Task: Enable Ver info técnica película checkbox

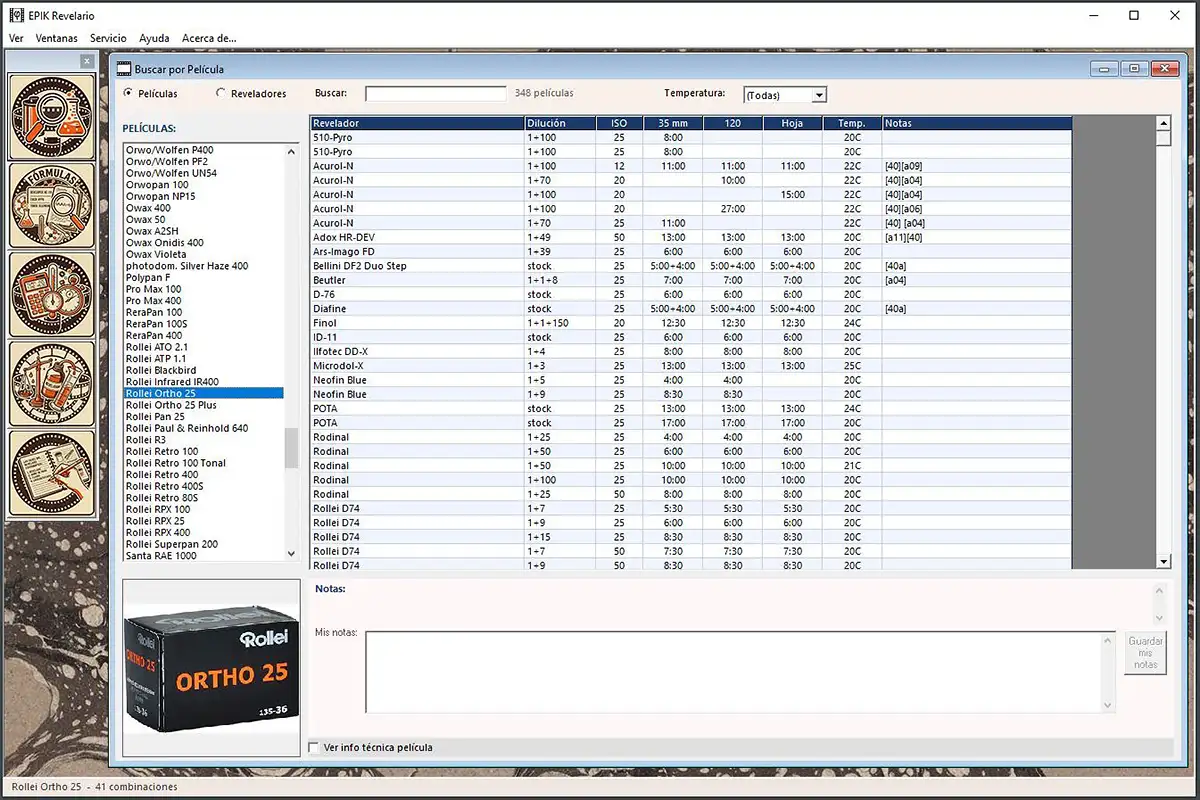Action: (314, 747)
